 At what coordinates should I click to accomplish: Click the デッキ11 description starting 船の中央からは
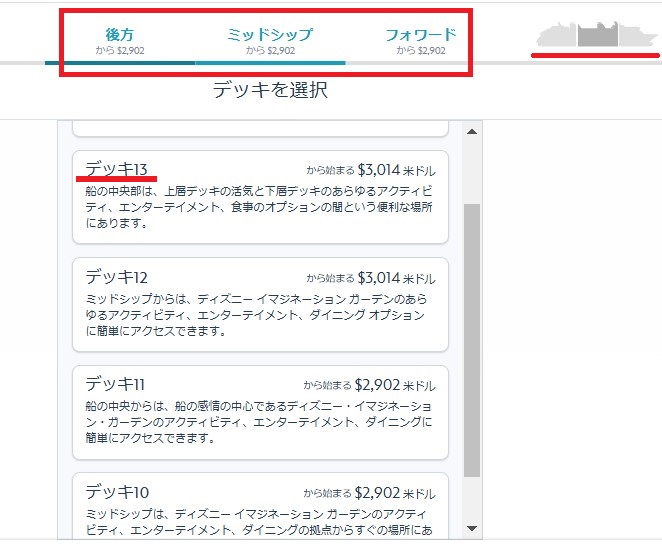pos(258,422)
